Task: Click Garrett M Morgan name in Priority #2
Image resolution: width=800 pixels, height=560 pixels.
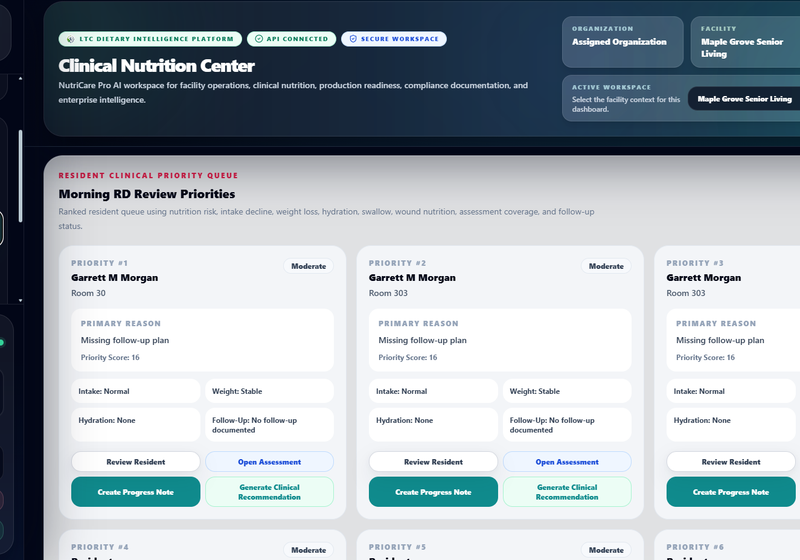Action: click(412, 277)
